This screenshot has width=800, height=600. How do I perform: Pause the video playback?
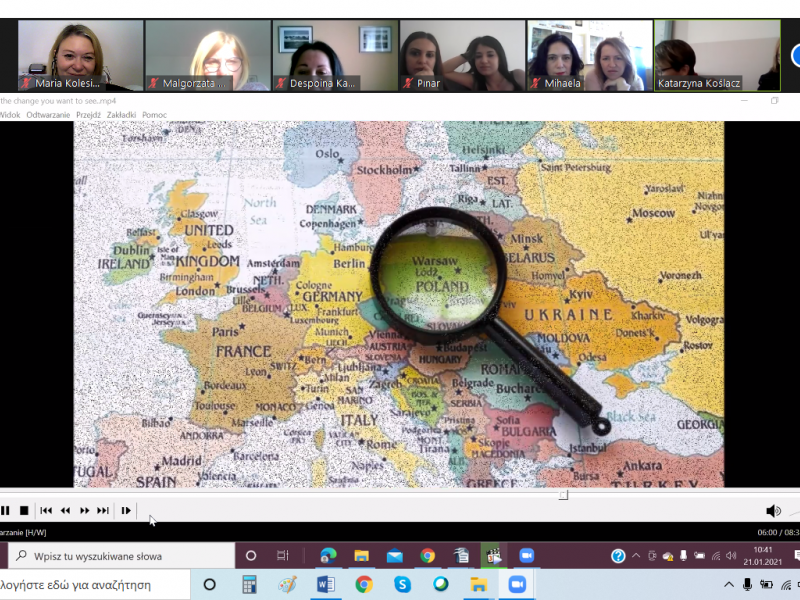click(5, 510)
